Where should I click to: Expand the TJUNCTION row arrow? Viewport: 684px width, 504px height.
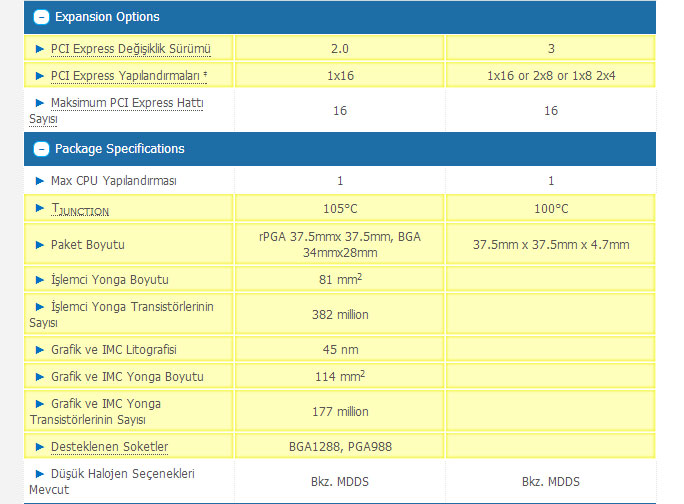coord(40,208)
